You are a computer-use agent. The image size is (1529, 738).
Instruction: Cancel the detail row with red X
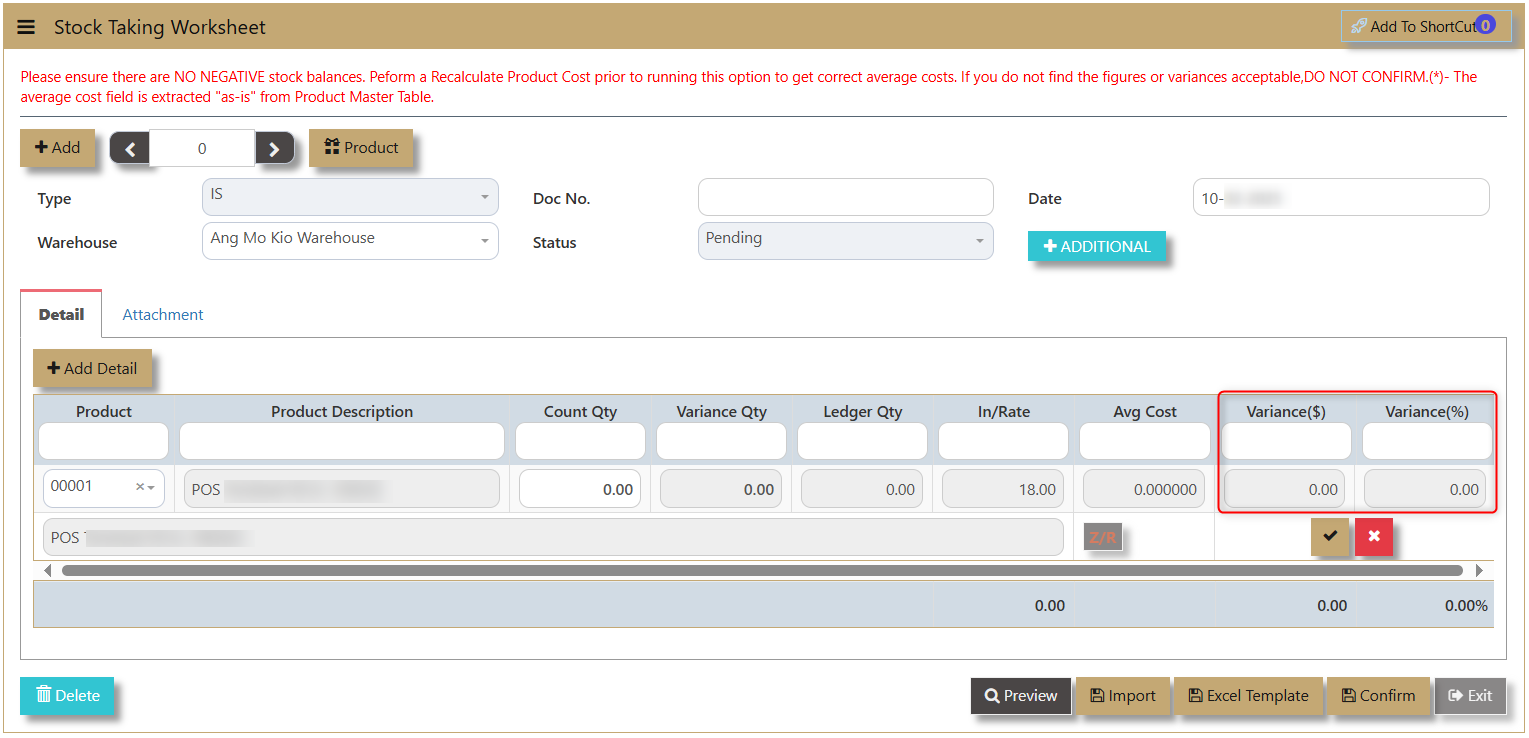(1374, 536)
